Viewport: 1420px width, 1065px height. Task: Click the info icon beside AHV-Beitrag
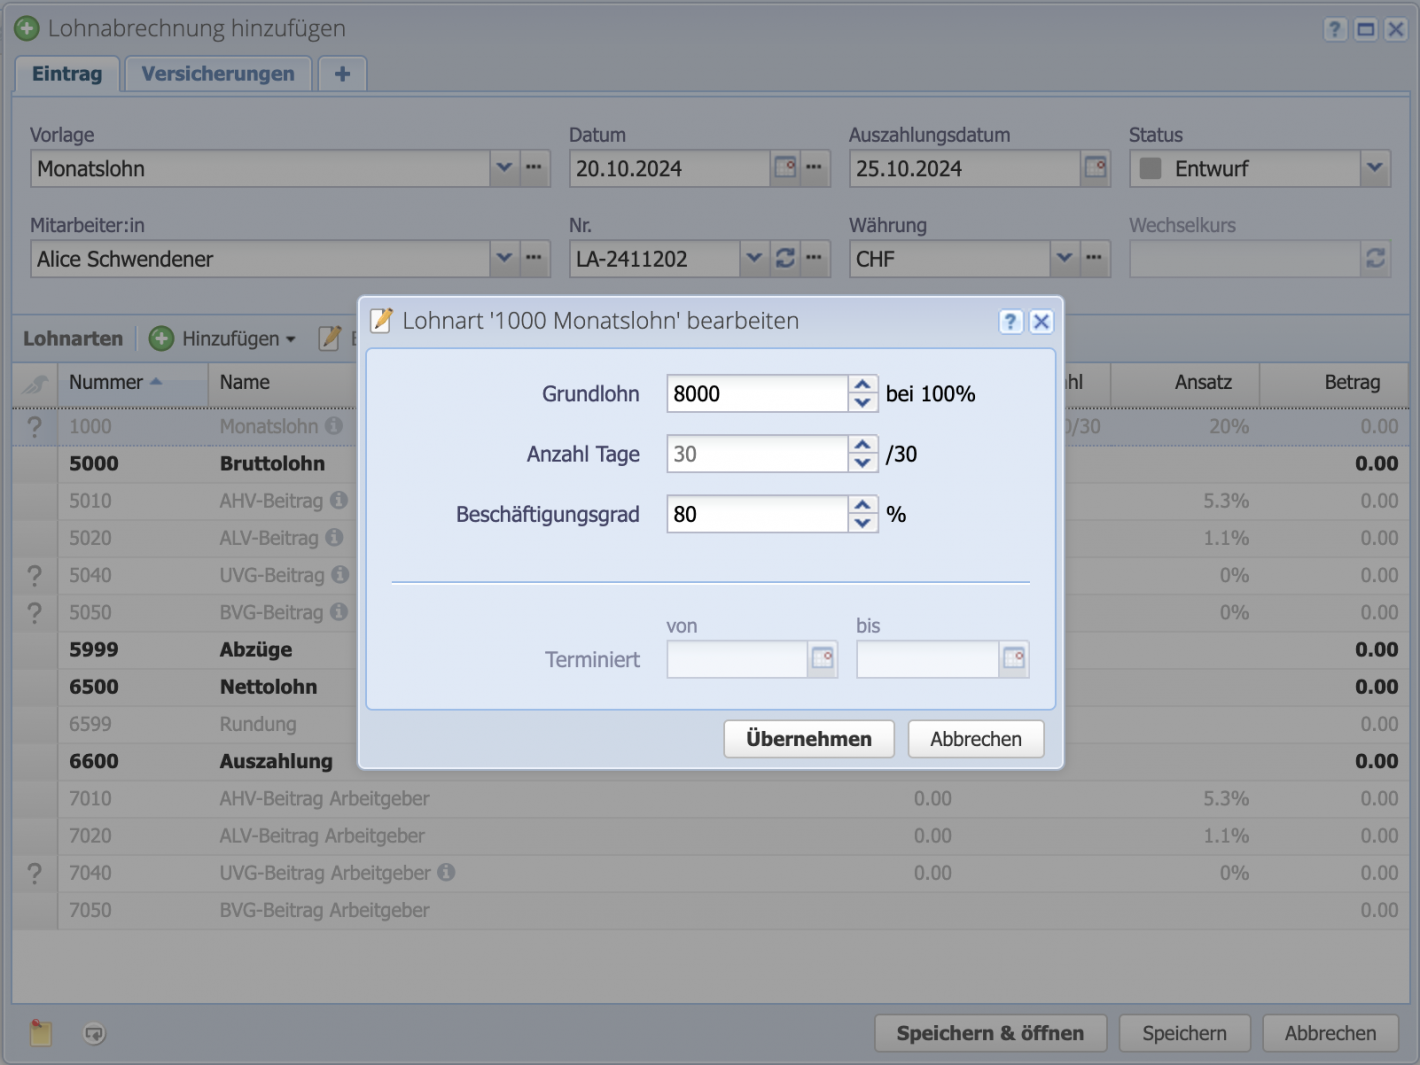click(339, 500)
